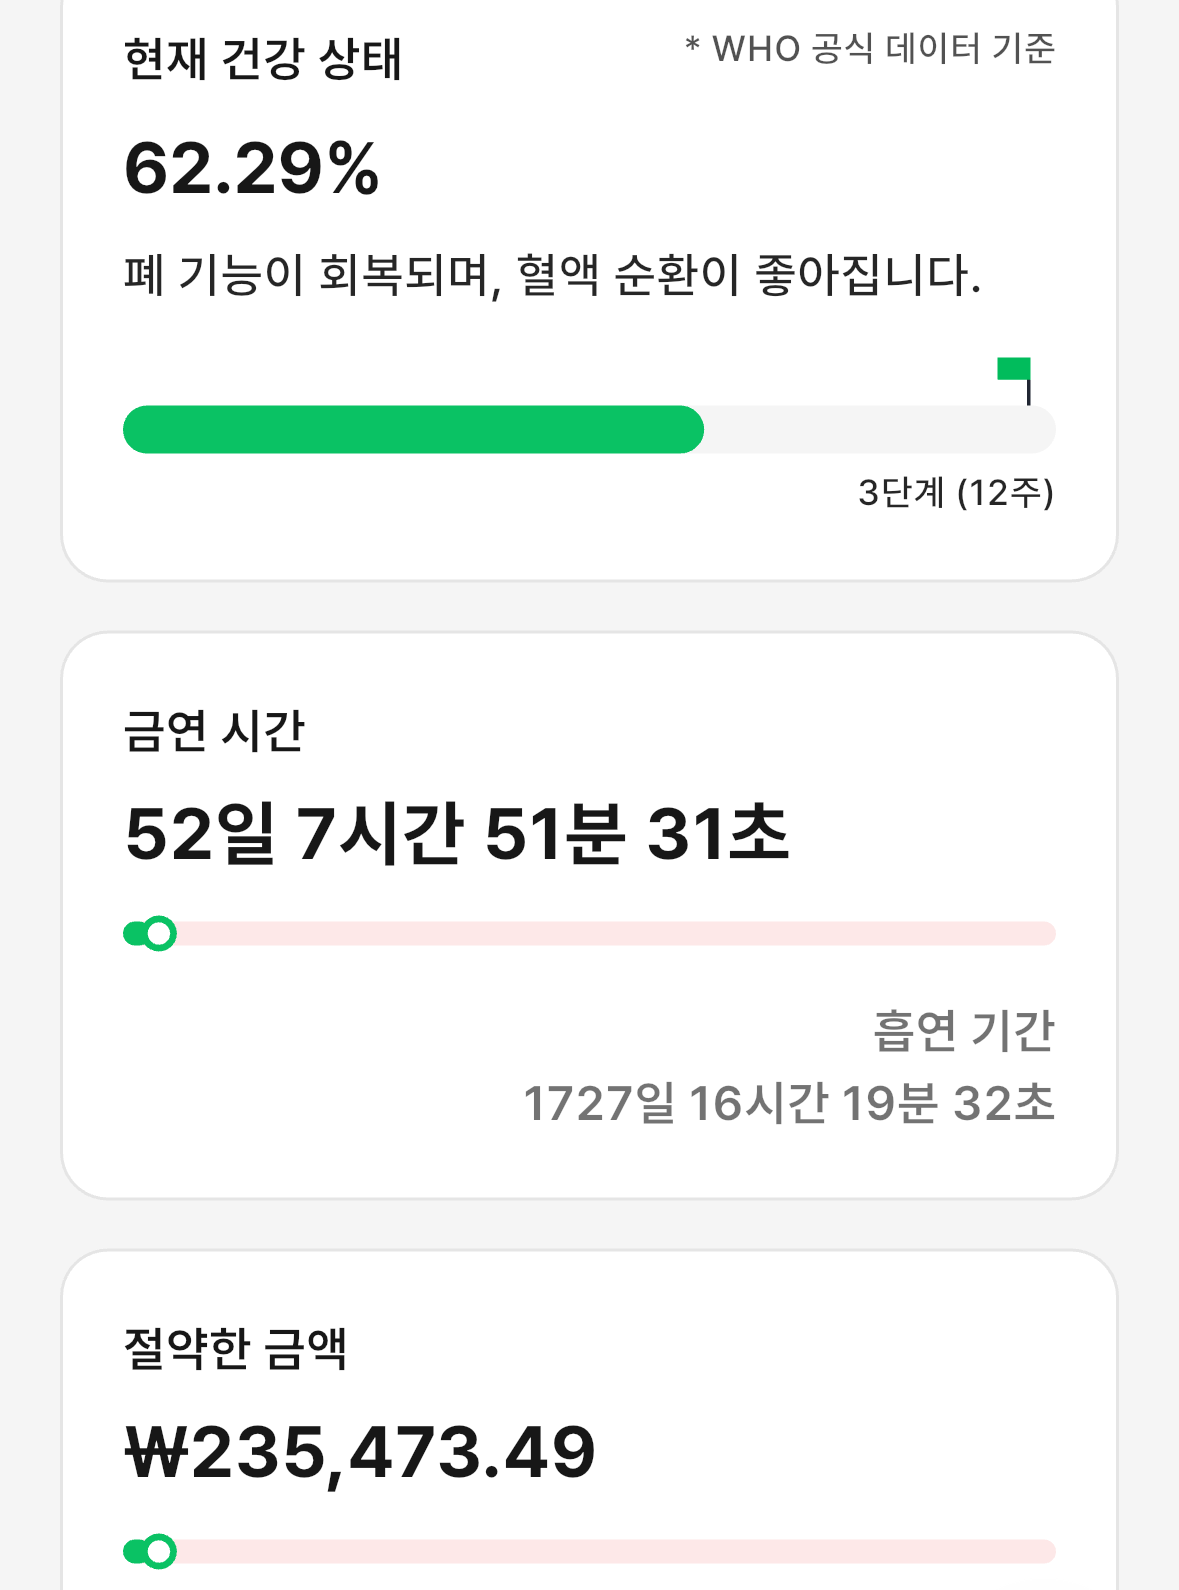Select the 3단계 (12주) stage label
The width and height of the screenshot is (1179, 1590).
[x=955, y=493]
